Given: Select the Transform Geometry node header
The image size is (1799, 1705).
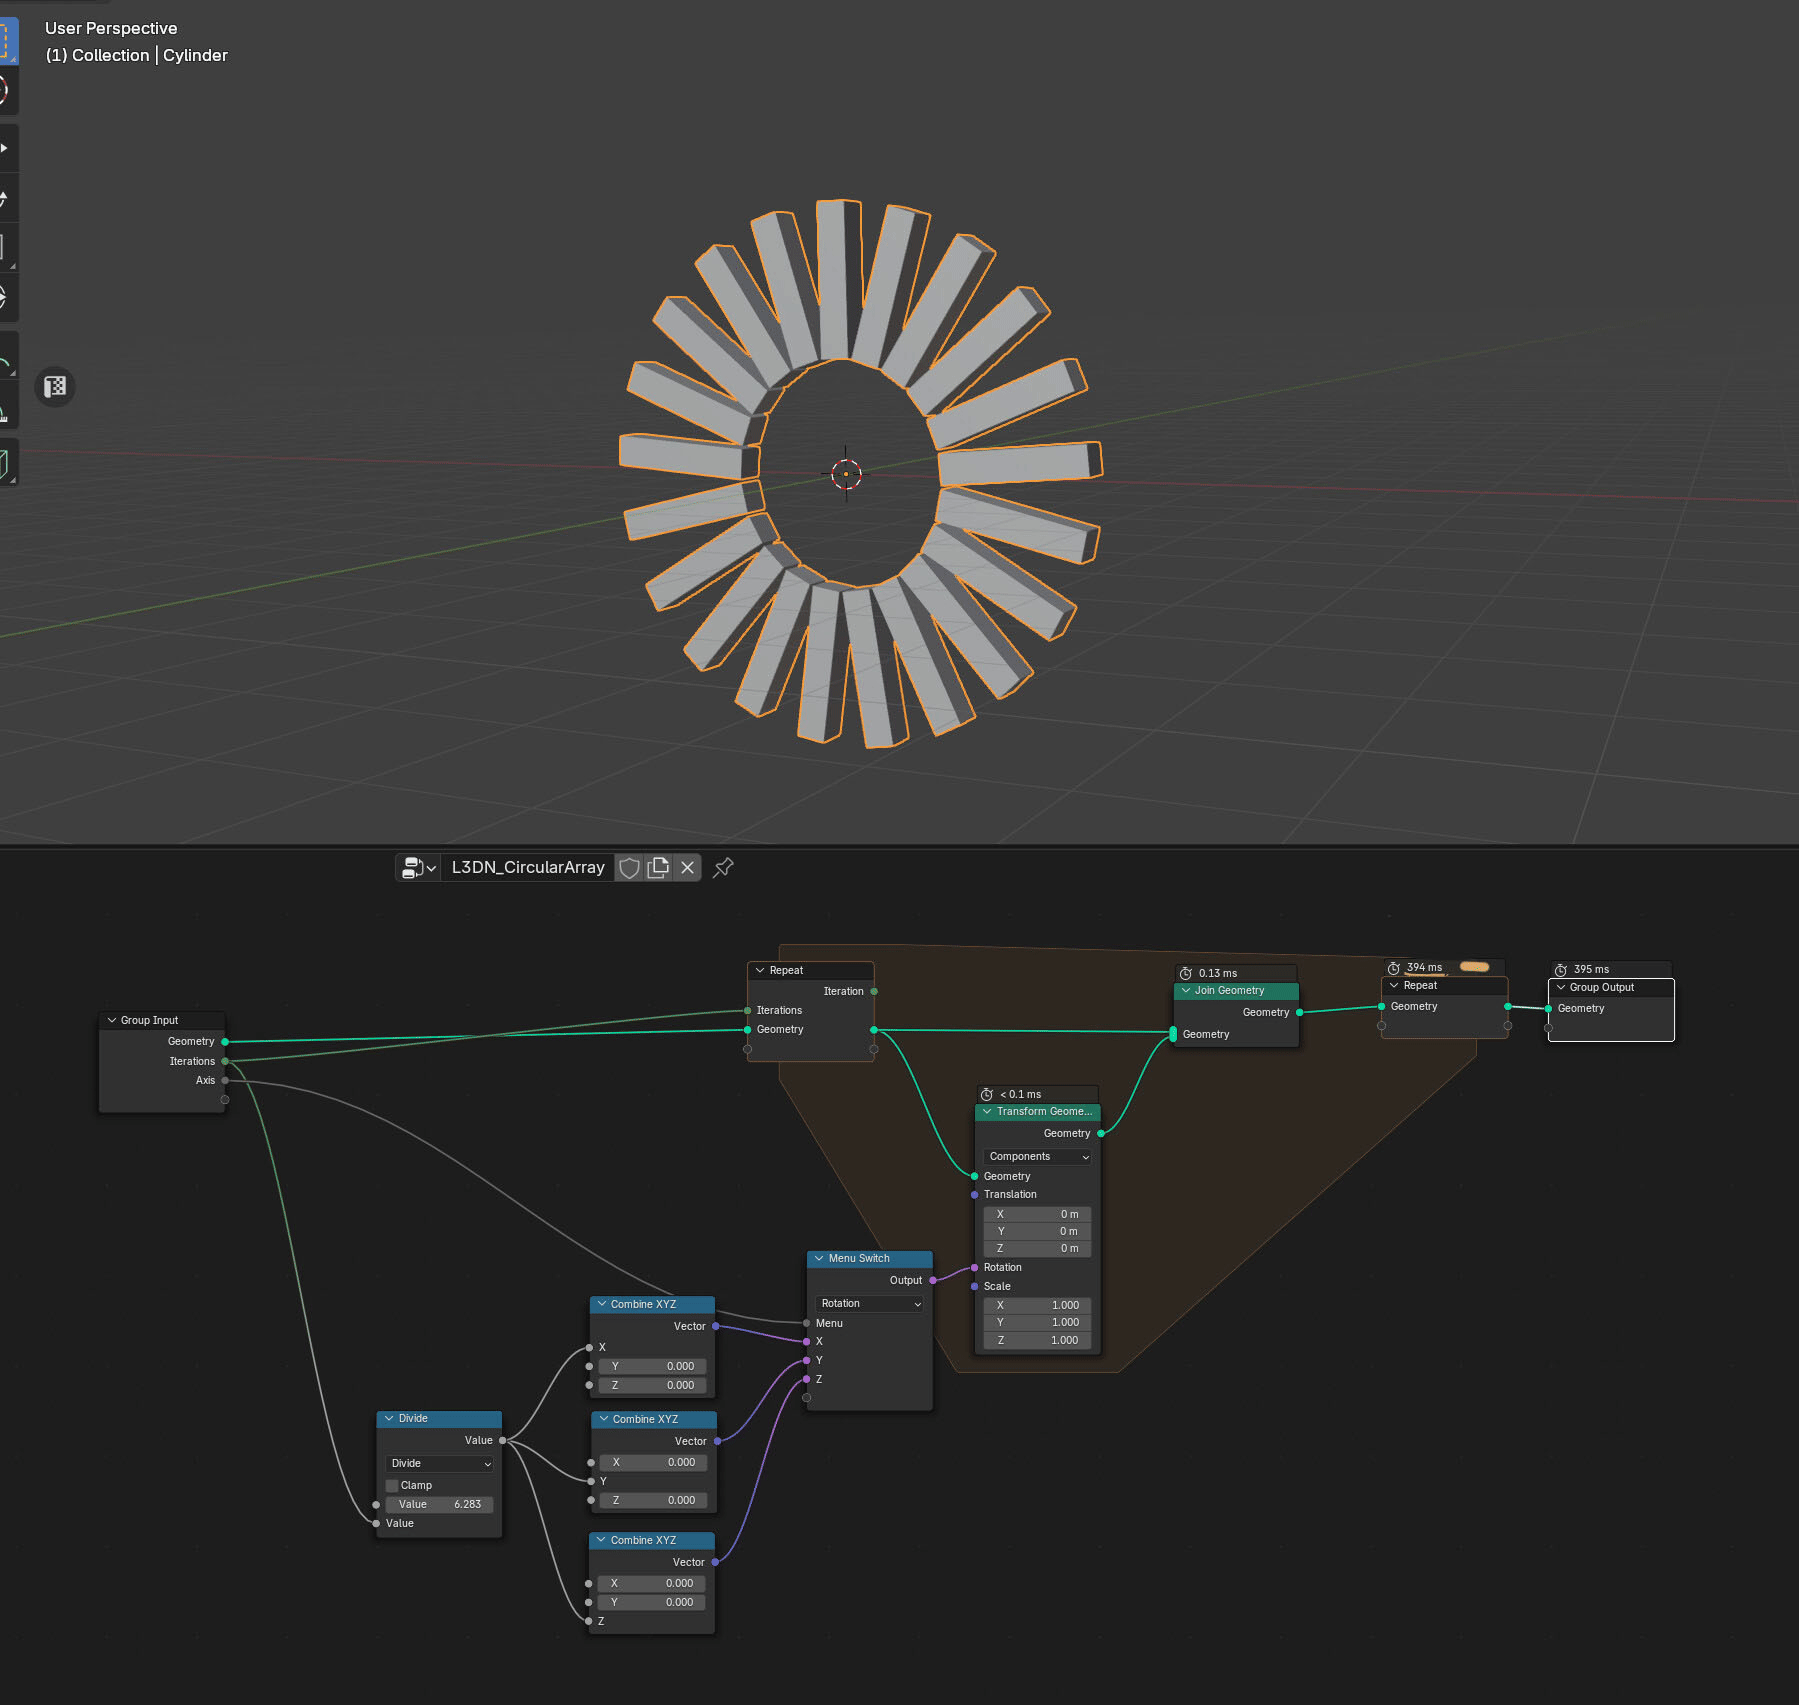Looking at the screenshot, I should click(1038, 1111).
